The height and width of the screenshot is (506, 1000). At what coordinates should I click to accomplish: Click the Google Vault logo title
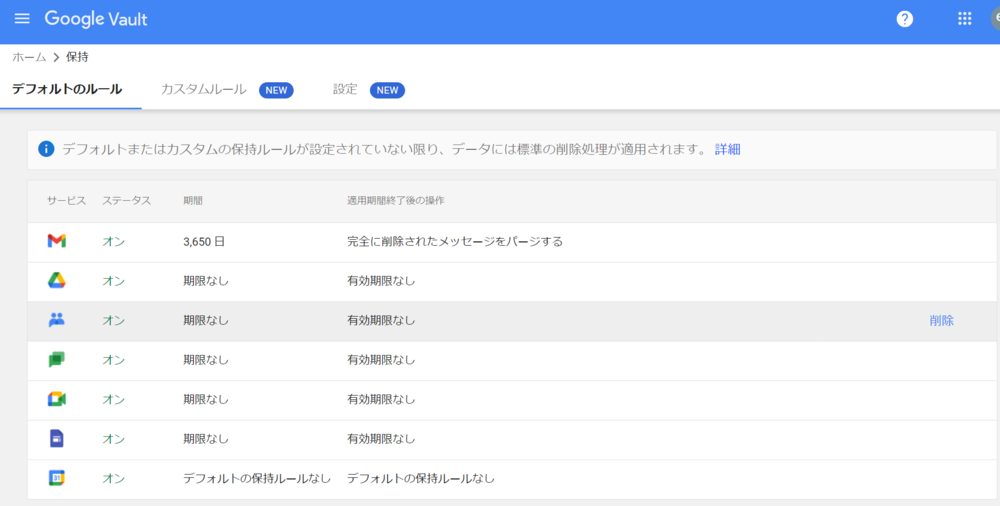pyautogui.click(x=96, y=19)
